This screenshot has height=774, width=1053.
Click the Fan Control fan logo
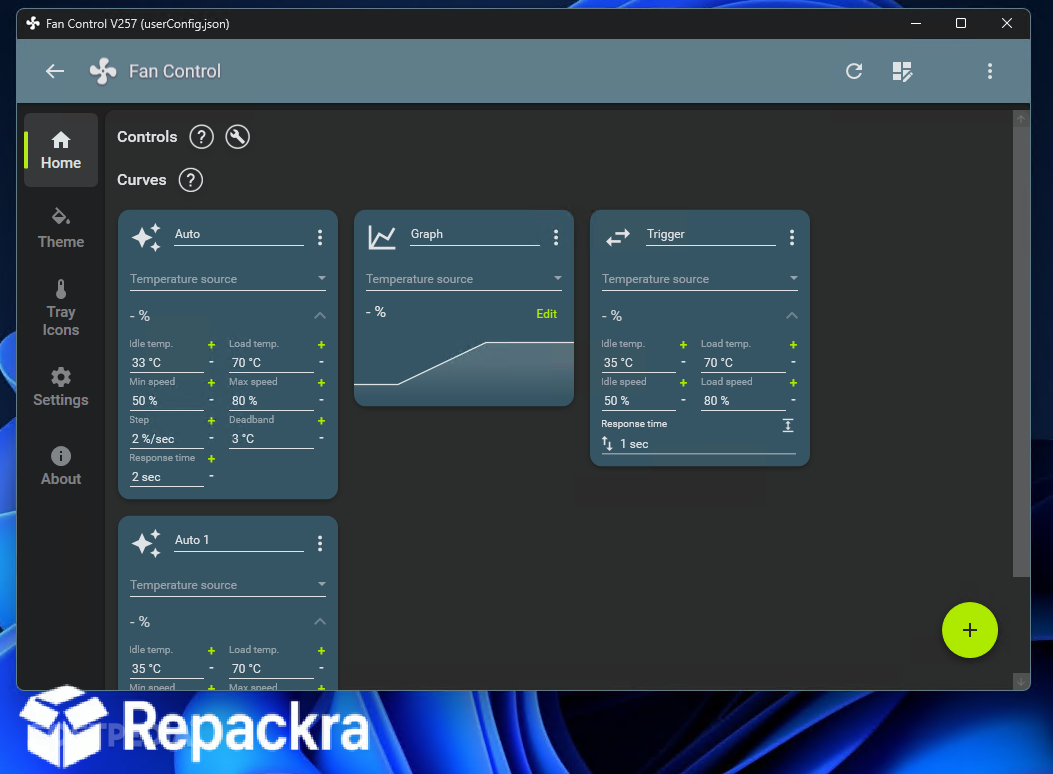point(103,71)
